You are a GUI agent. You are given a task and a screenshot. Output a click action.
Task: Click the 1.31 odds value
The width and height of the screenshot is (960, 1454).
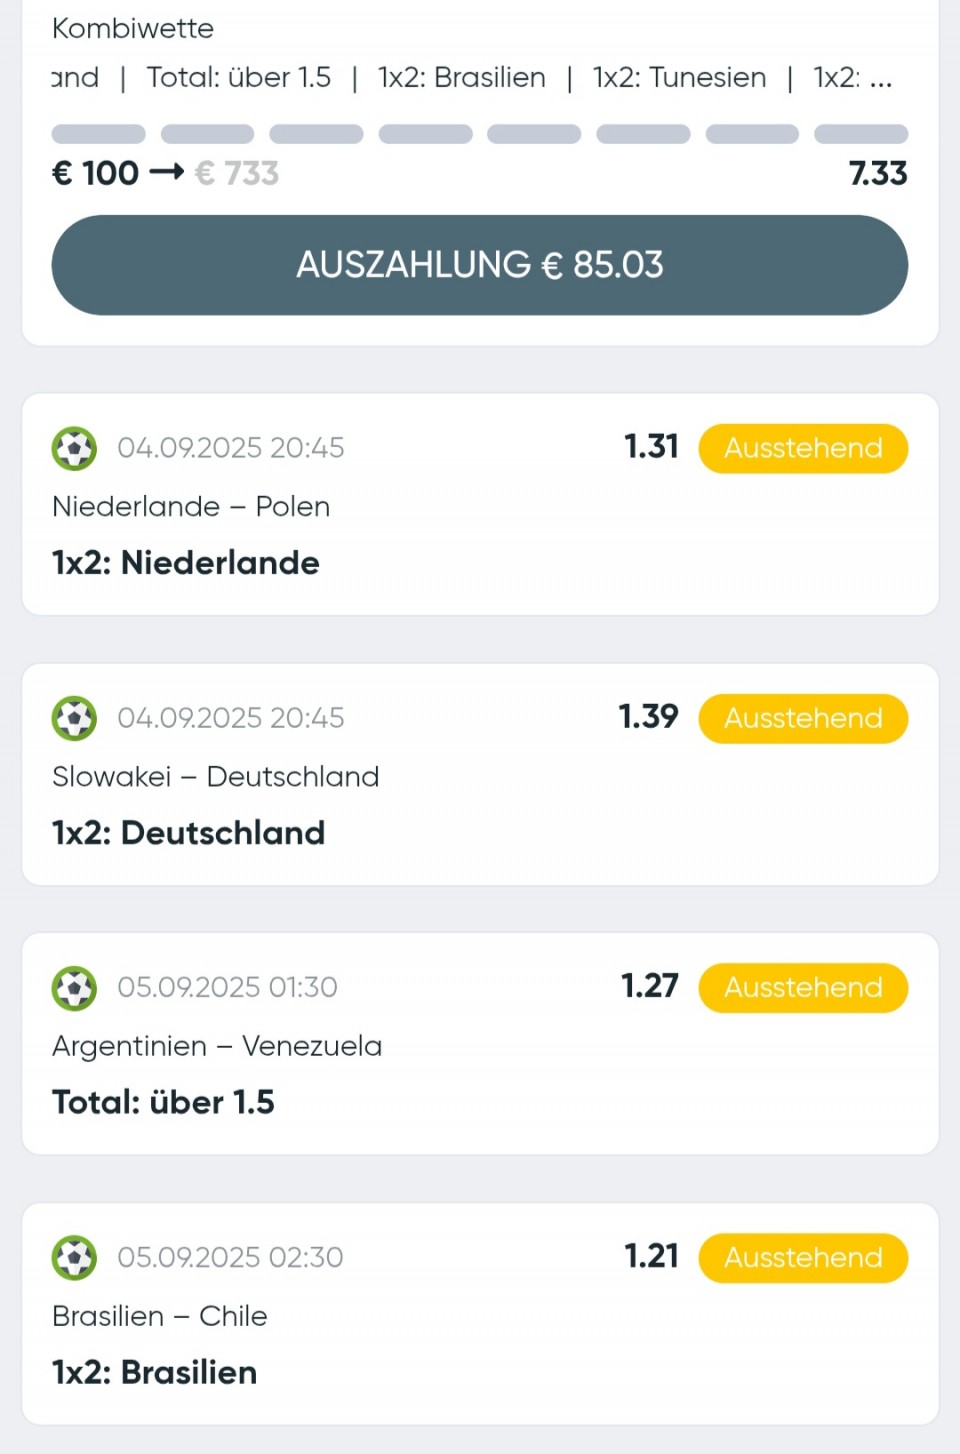click(x=651, y=446)
